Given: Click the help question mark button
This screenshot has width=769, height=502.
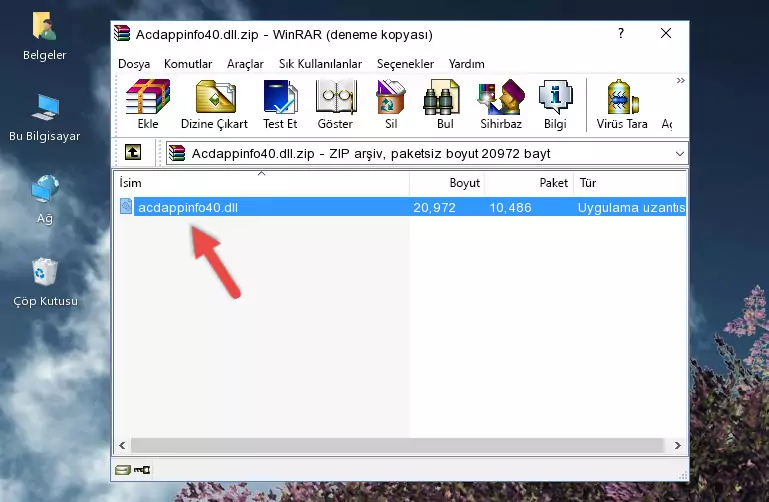Looking at the screenshot, I should 621,33.
